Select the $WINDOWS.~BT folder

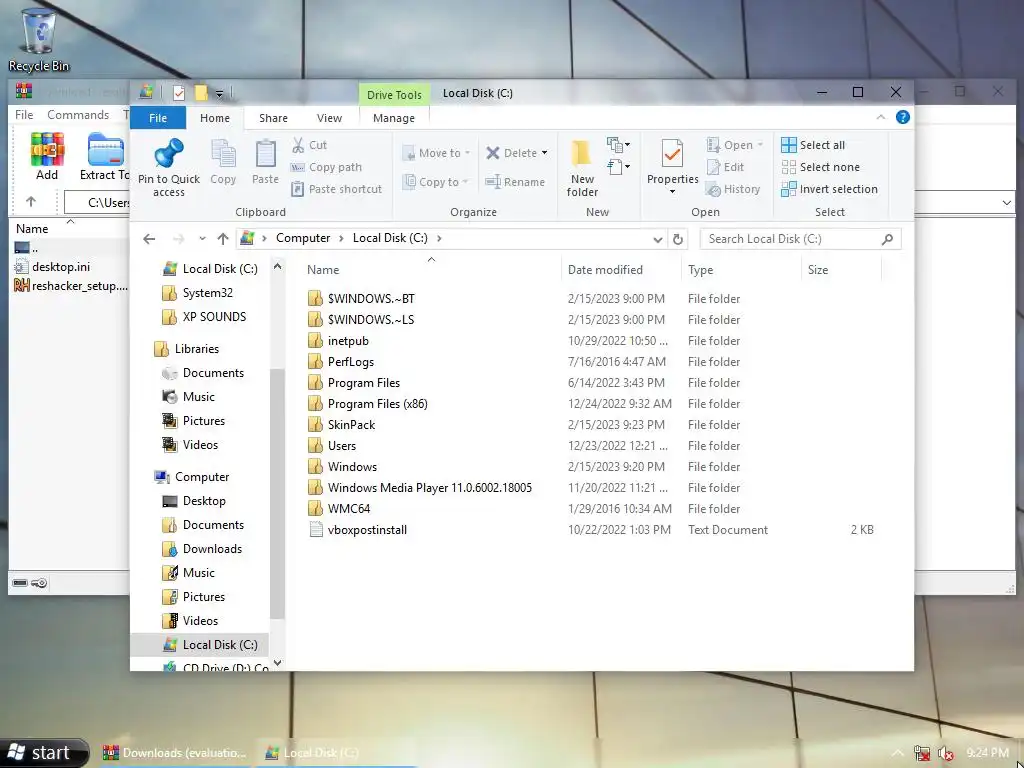pos(371,298)
